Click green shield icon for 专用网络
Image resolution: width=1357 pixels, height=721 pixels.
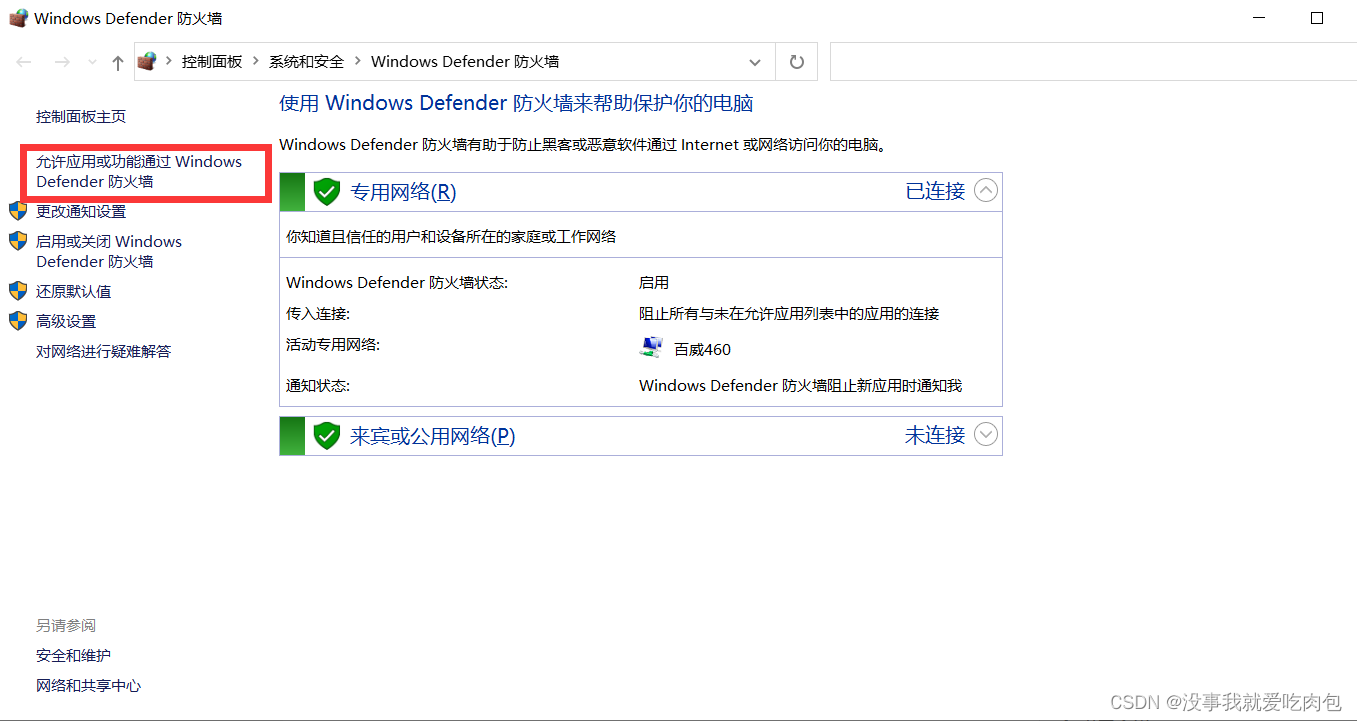click(x=327, y=192)
